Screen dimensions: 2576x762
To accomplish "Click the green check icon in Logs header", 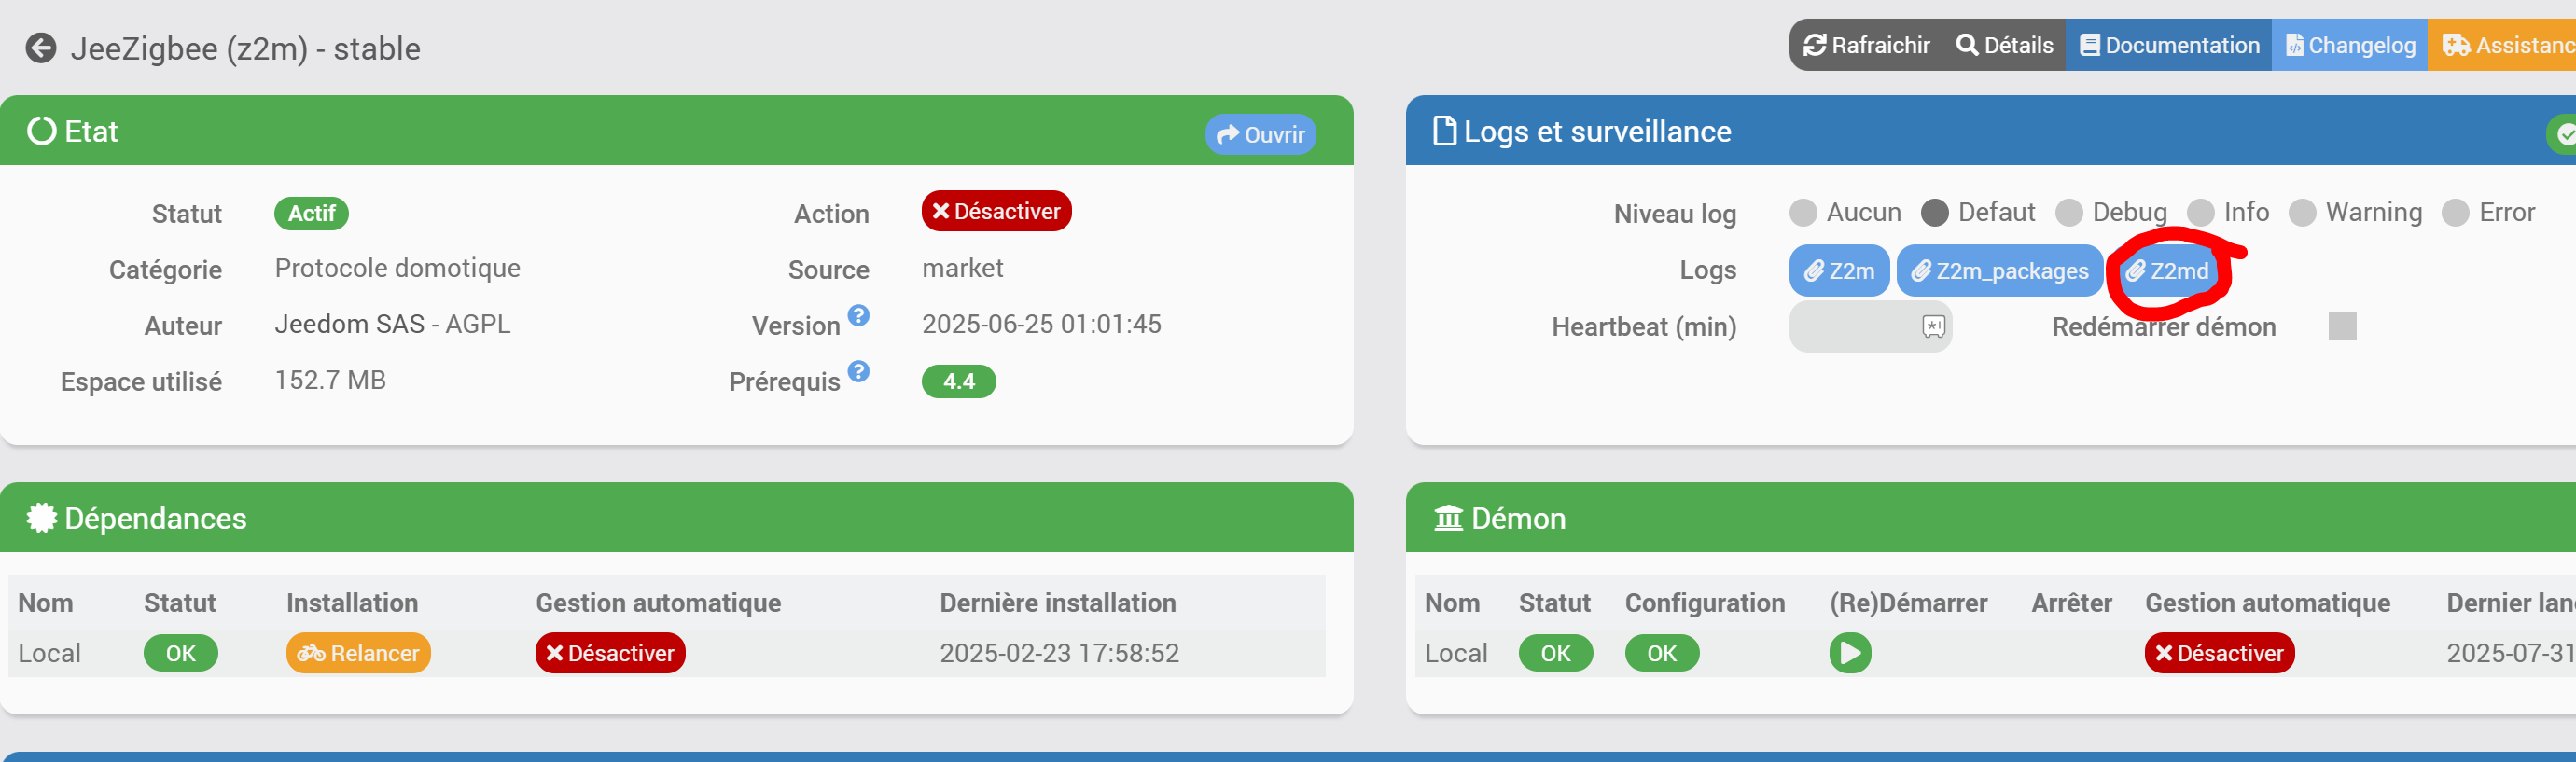I will (x=2564, y=134).
